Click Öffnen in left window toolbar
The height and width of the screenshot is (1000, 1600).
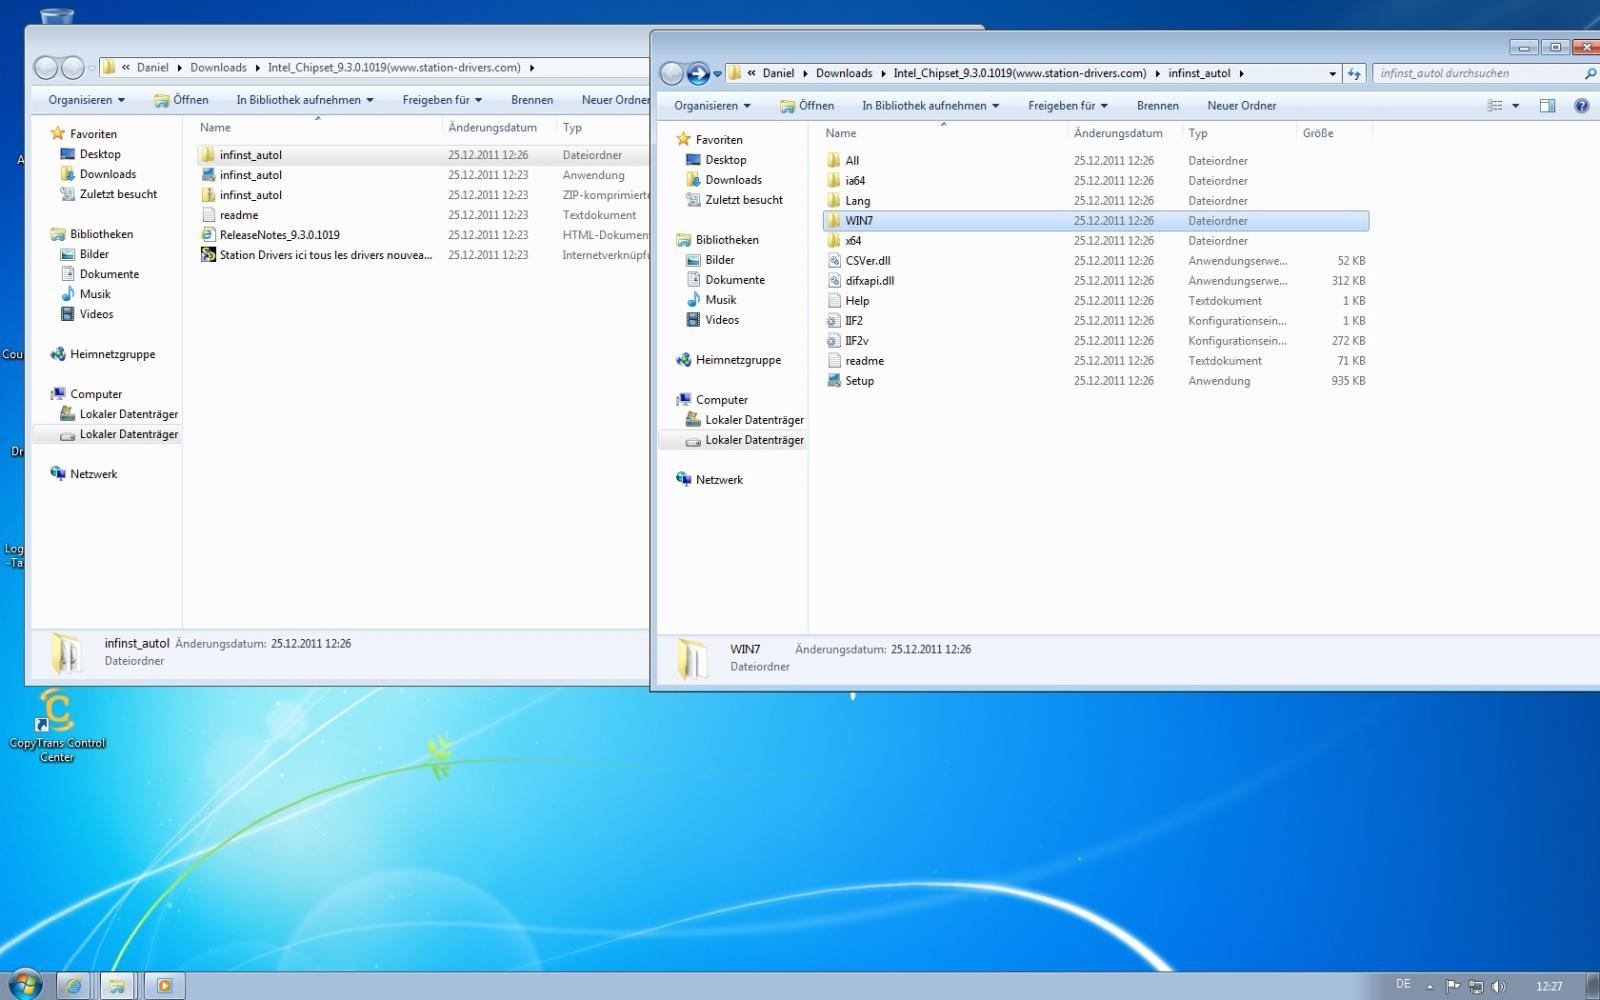pyautogui.click(x=181, y=100)
